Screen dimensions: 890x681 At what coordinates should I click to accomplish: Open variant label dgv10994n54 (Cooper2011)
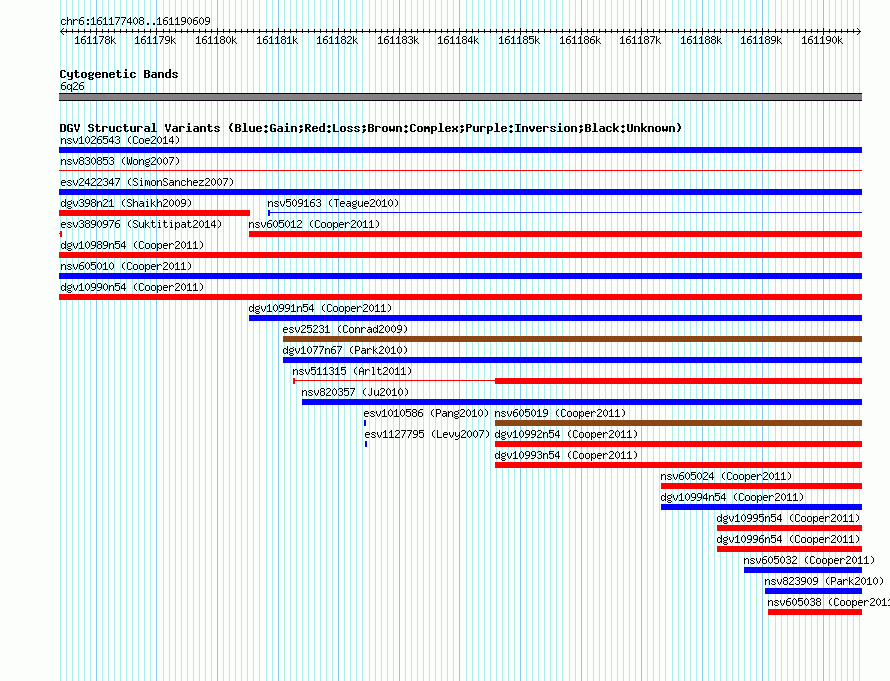[x=732, y=497]
